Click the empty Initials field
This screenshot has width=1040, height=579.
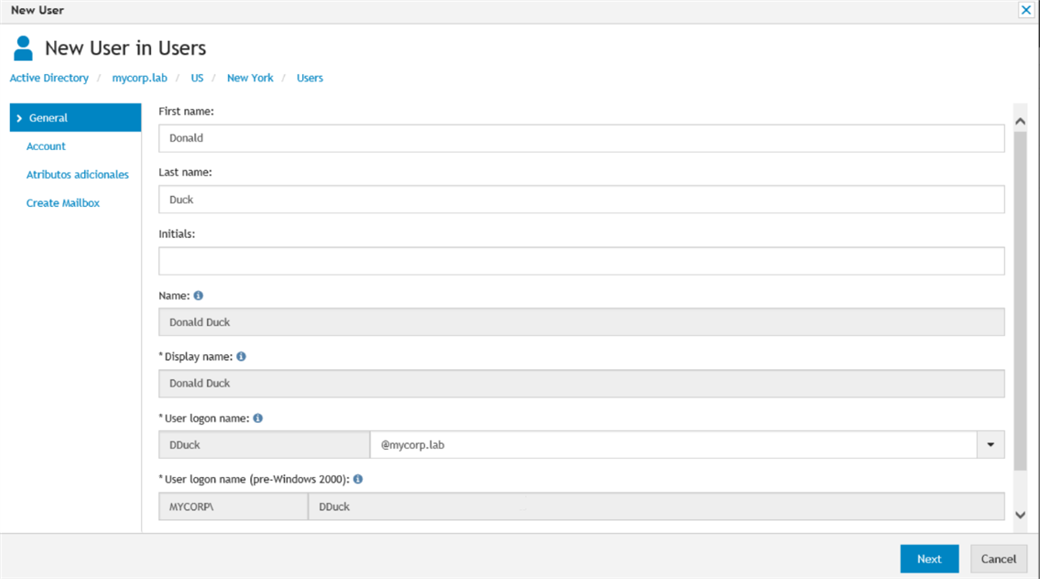(x=582, y=261)
